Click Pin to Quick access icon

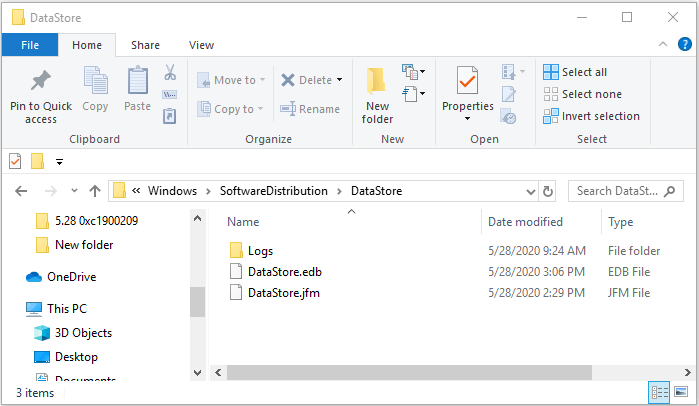41,81
